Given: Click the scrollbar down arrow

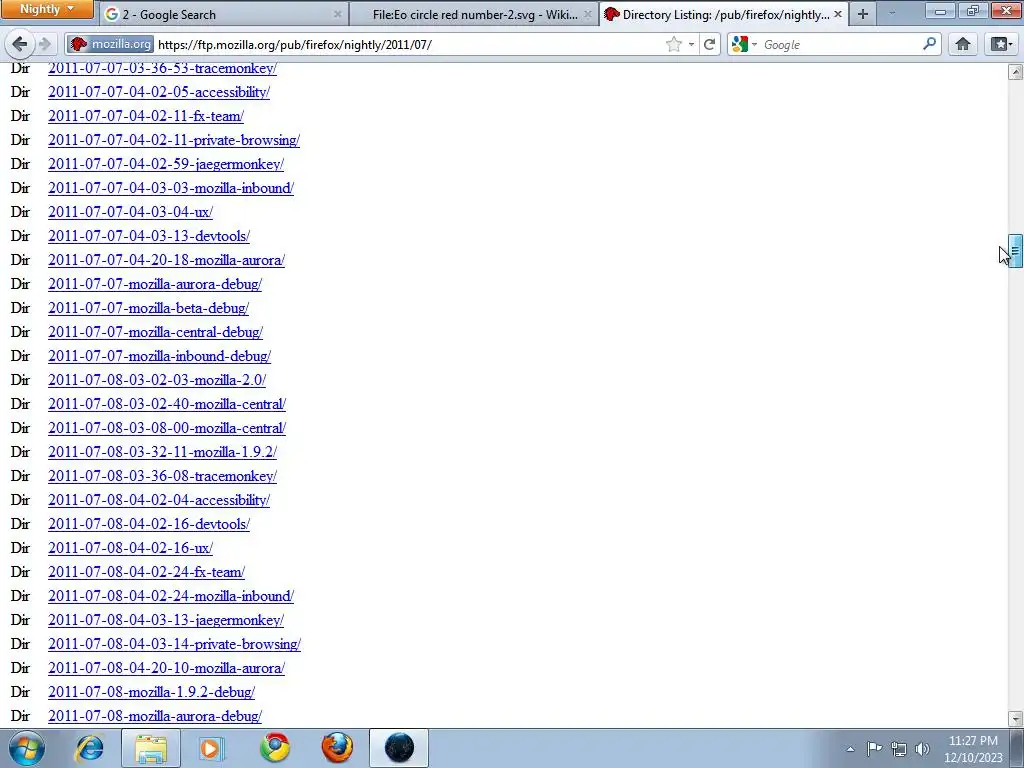Looking at the screenshot, I should click(x=1015, y=719).
